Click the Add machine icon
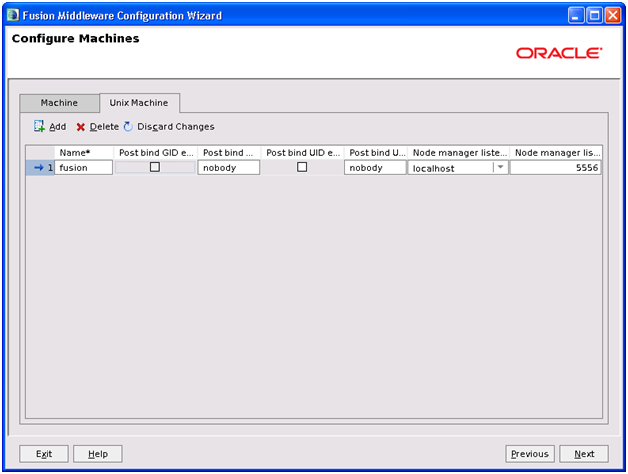The width and height of the screenshot is (628, 474). pyautogui.click(x=39, y=126)
